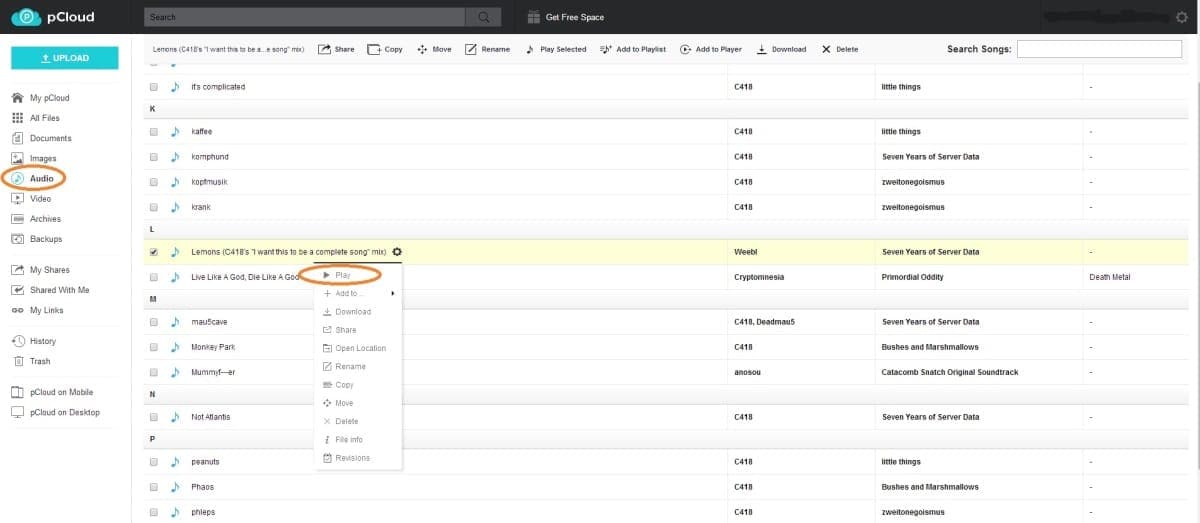Select Download in the context menu
Image resolution: width=1200 pixels, height=523 pixels.
coord(357,312)
